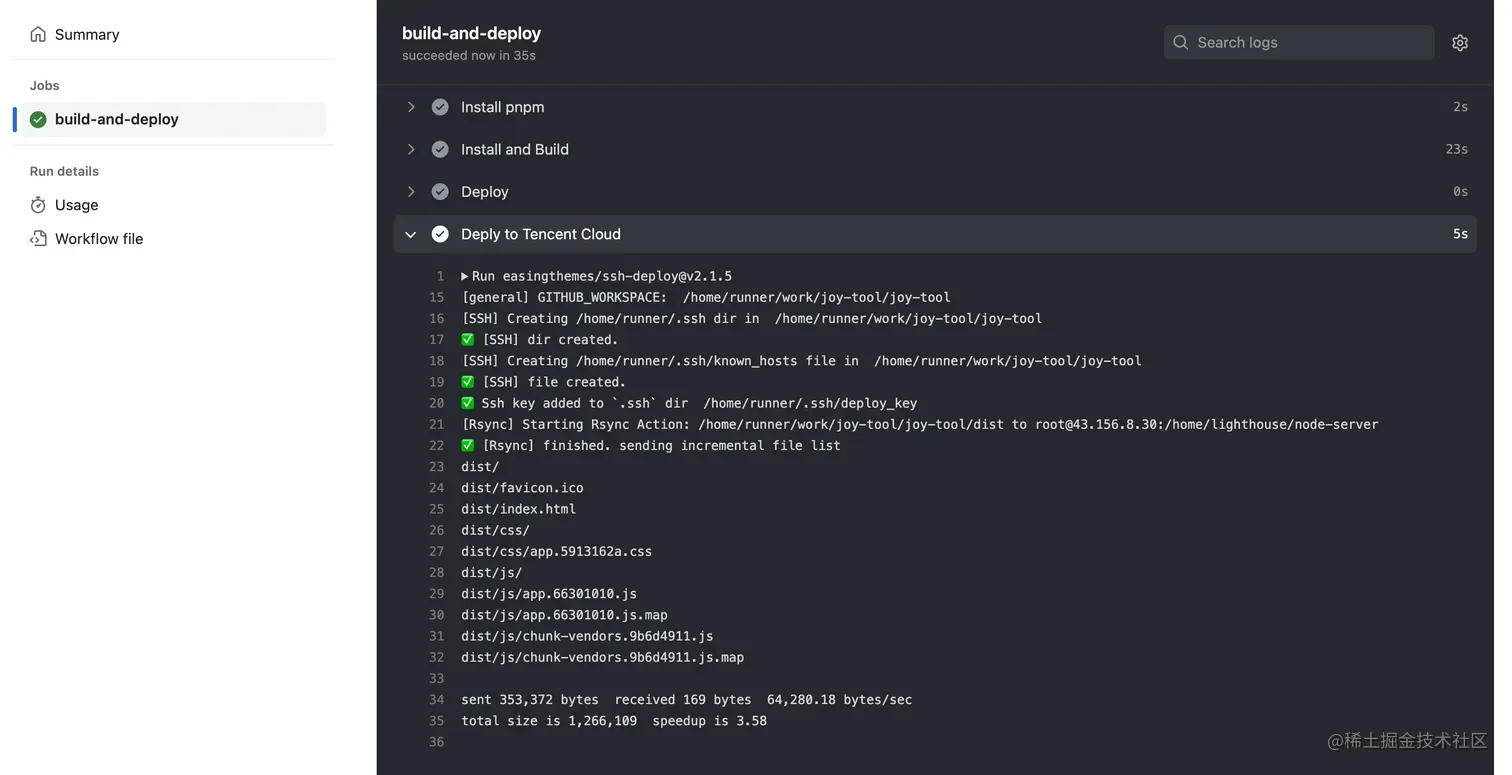The height and width of the screenshot is (775, 1512).
Task: Click the Deply to Tencent Cloud check icon
Action: click(440, 234)
